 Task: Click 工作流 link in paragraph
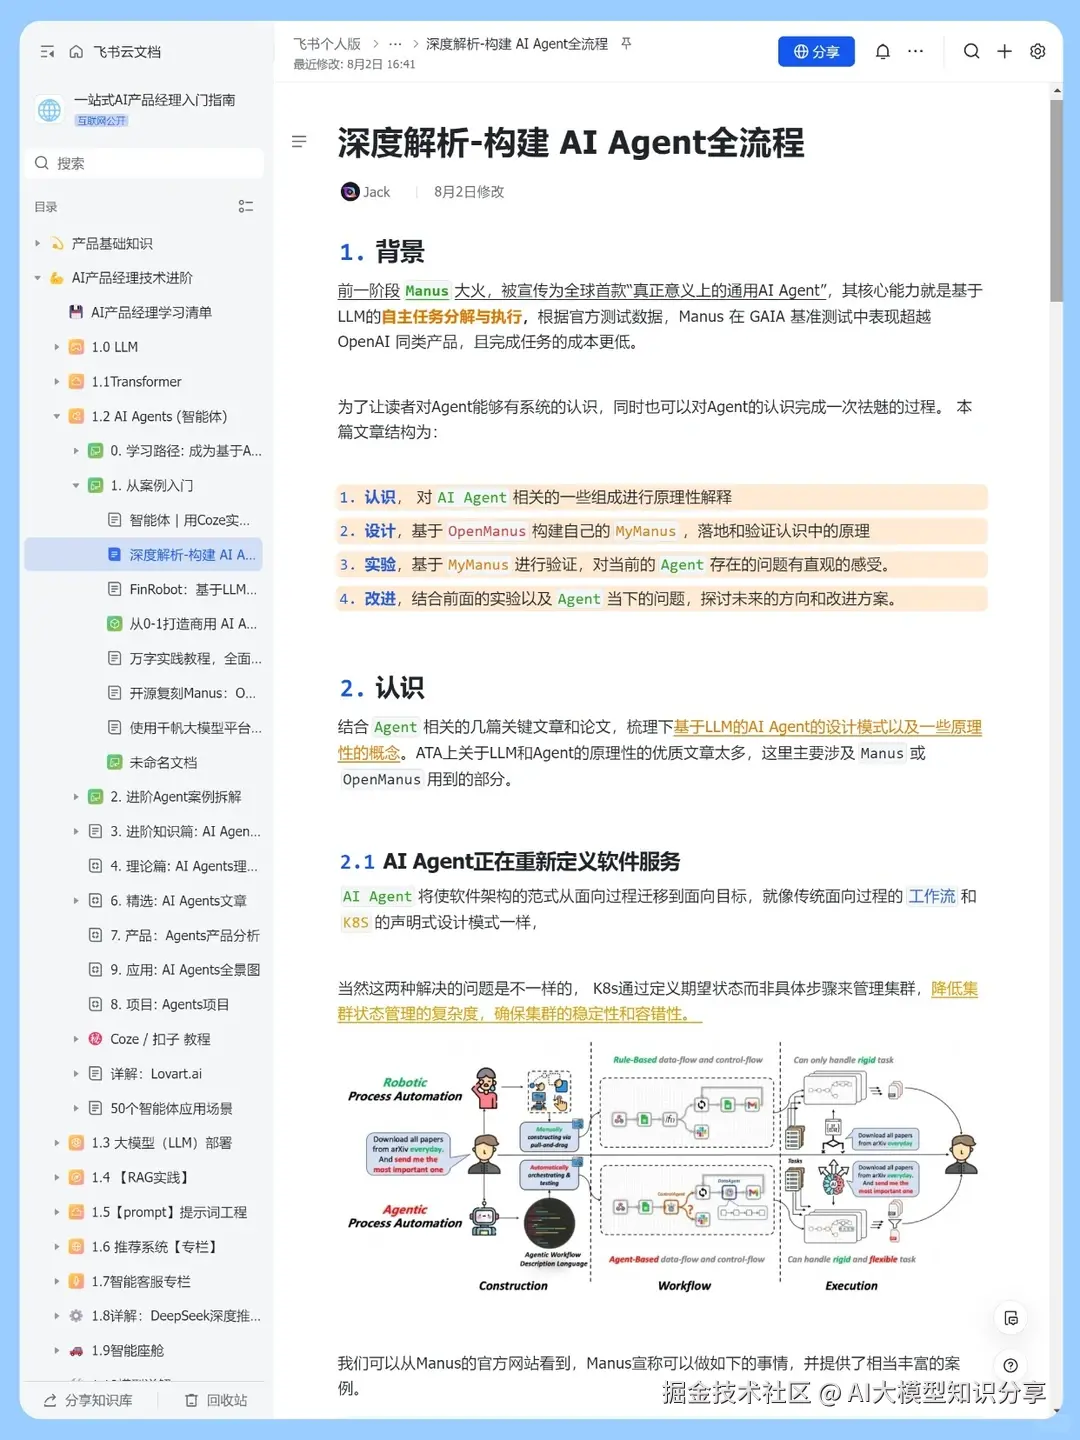point(932,896)
